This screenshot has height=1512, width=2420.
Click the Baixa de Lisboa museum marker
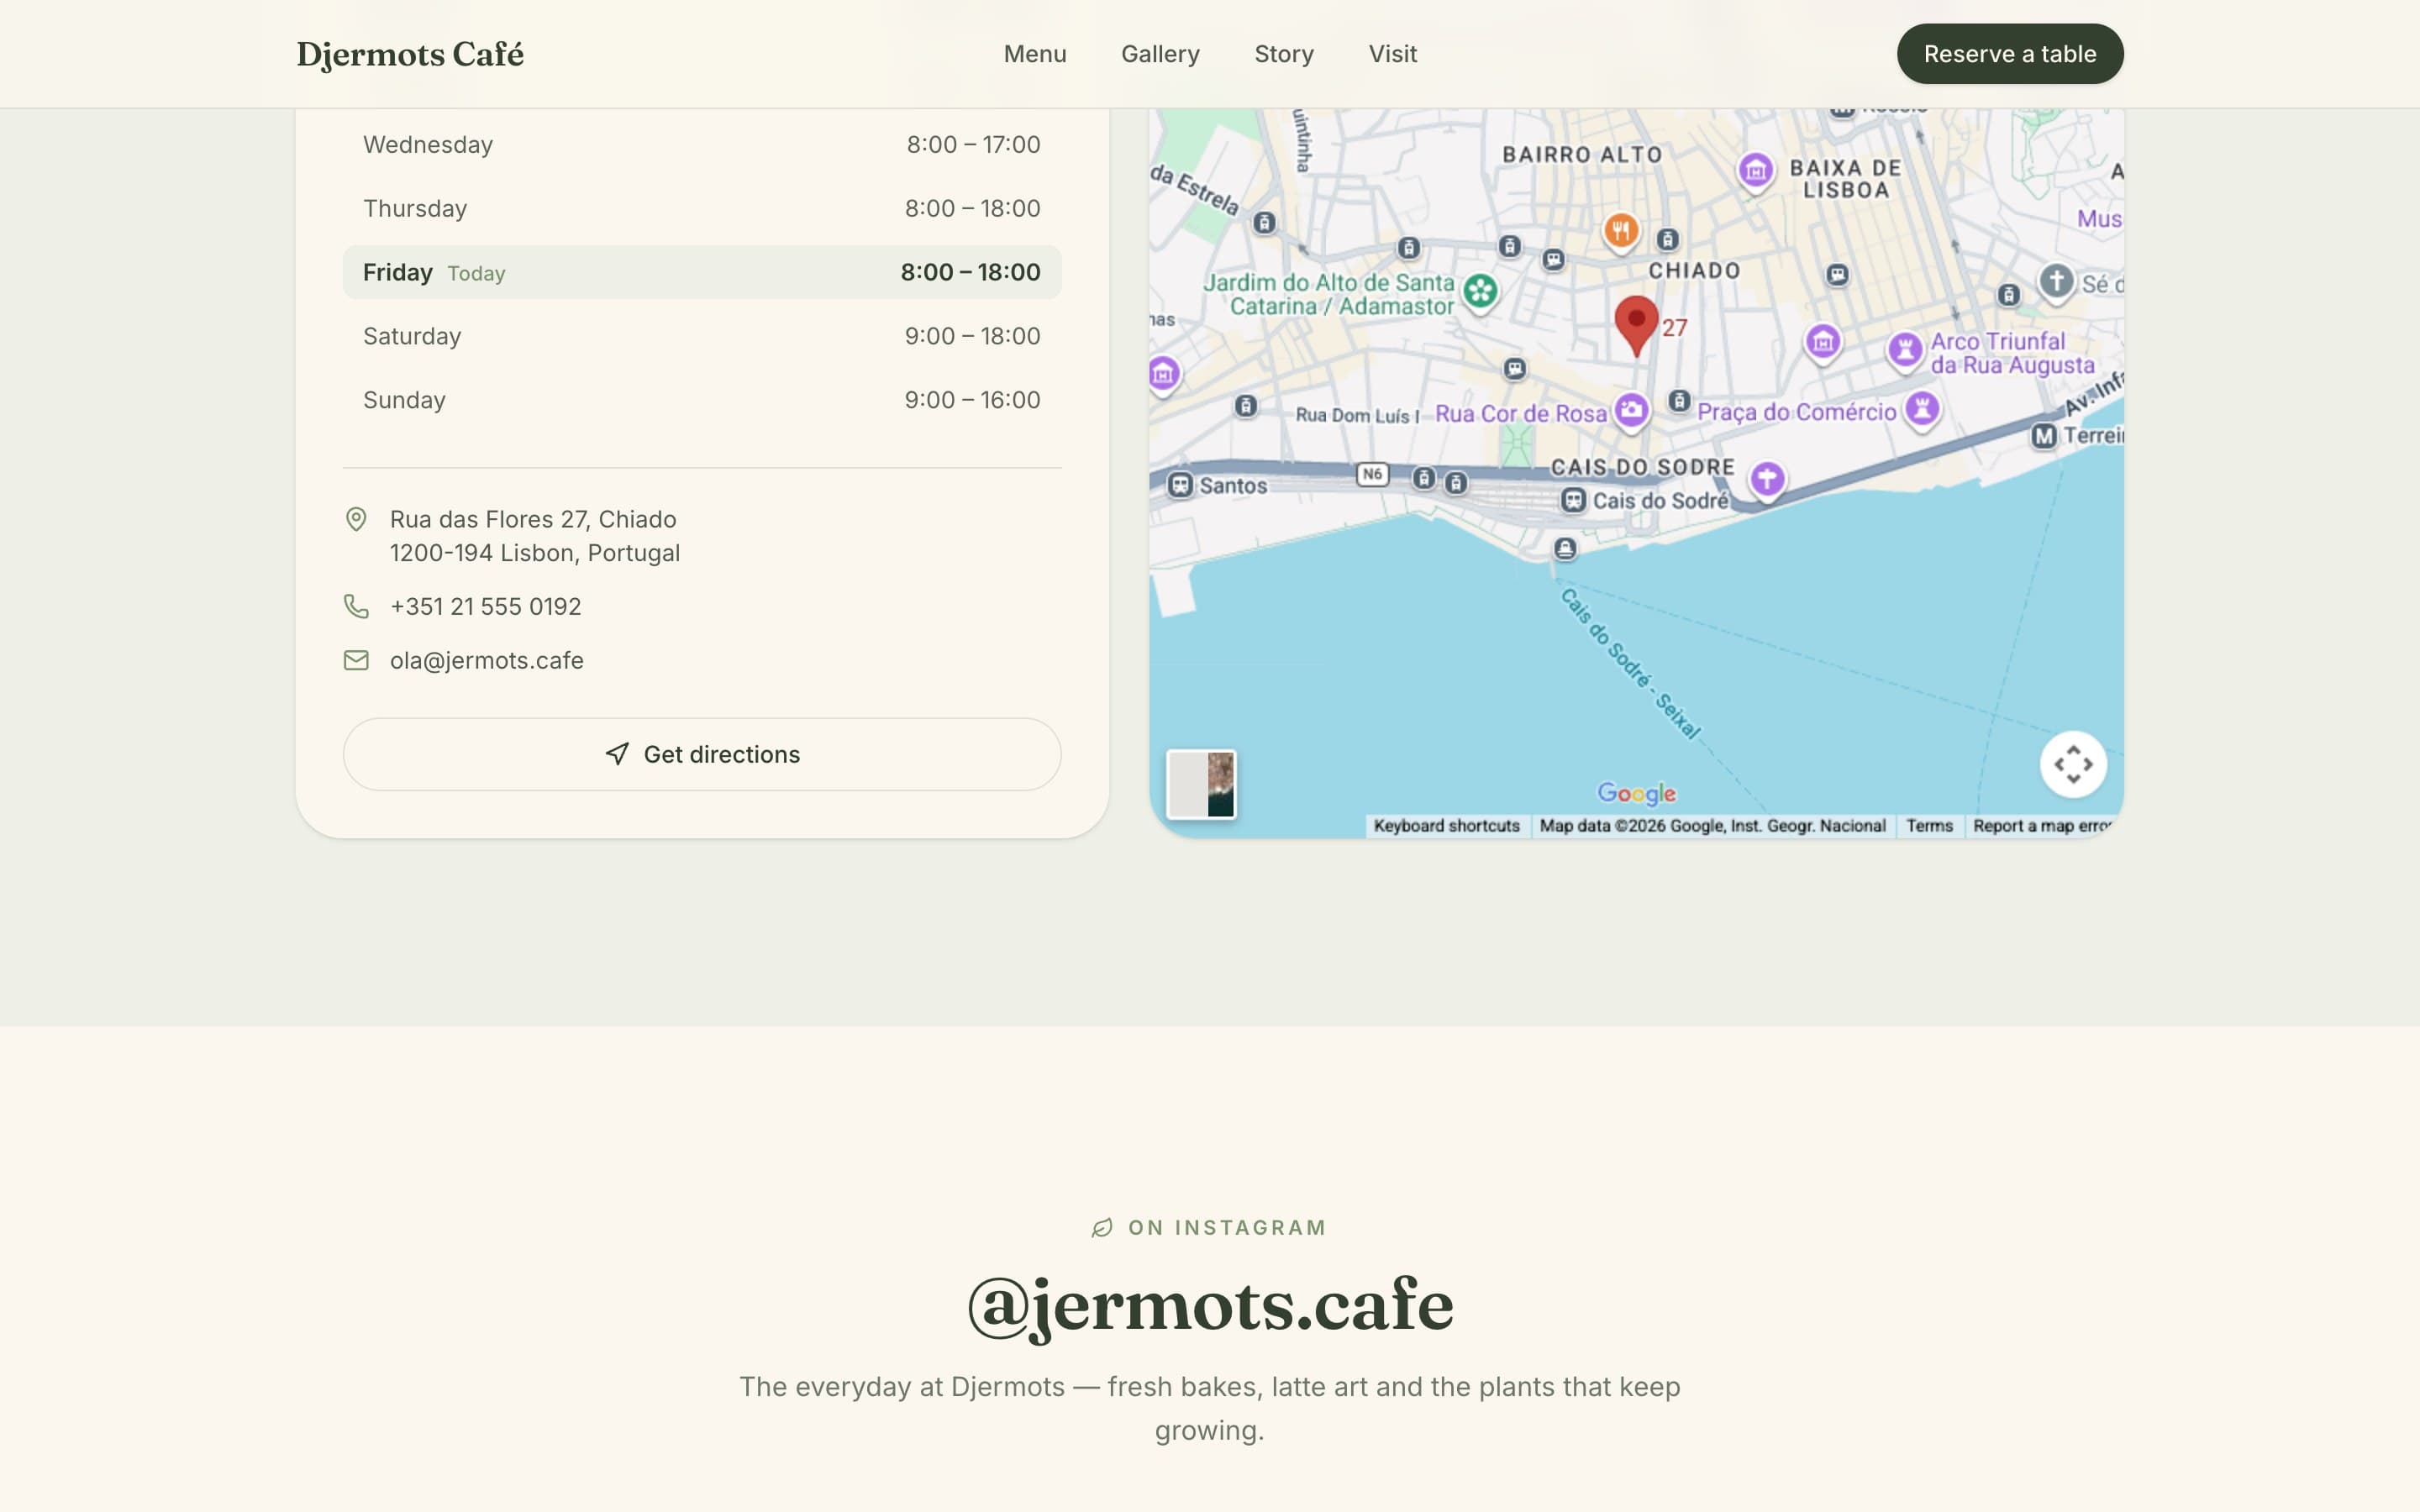coord(1755,171)
